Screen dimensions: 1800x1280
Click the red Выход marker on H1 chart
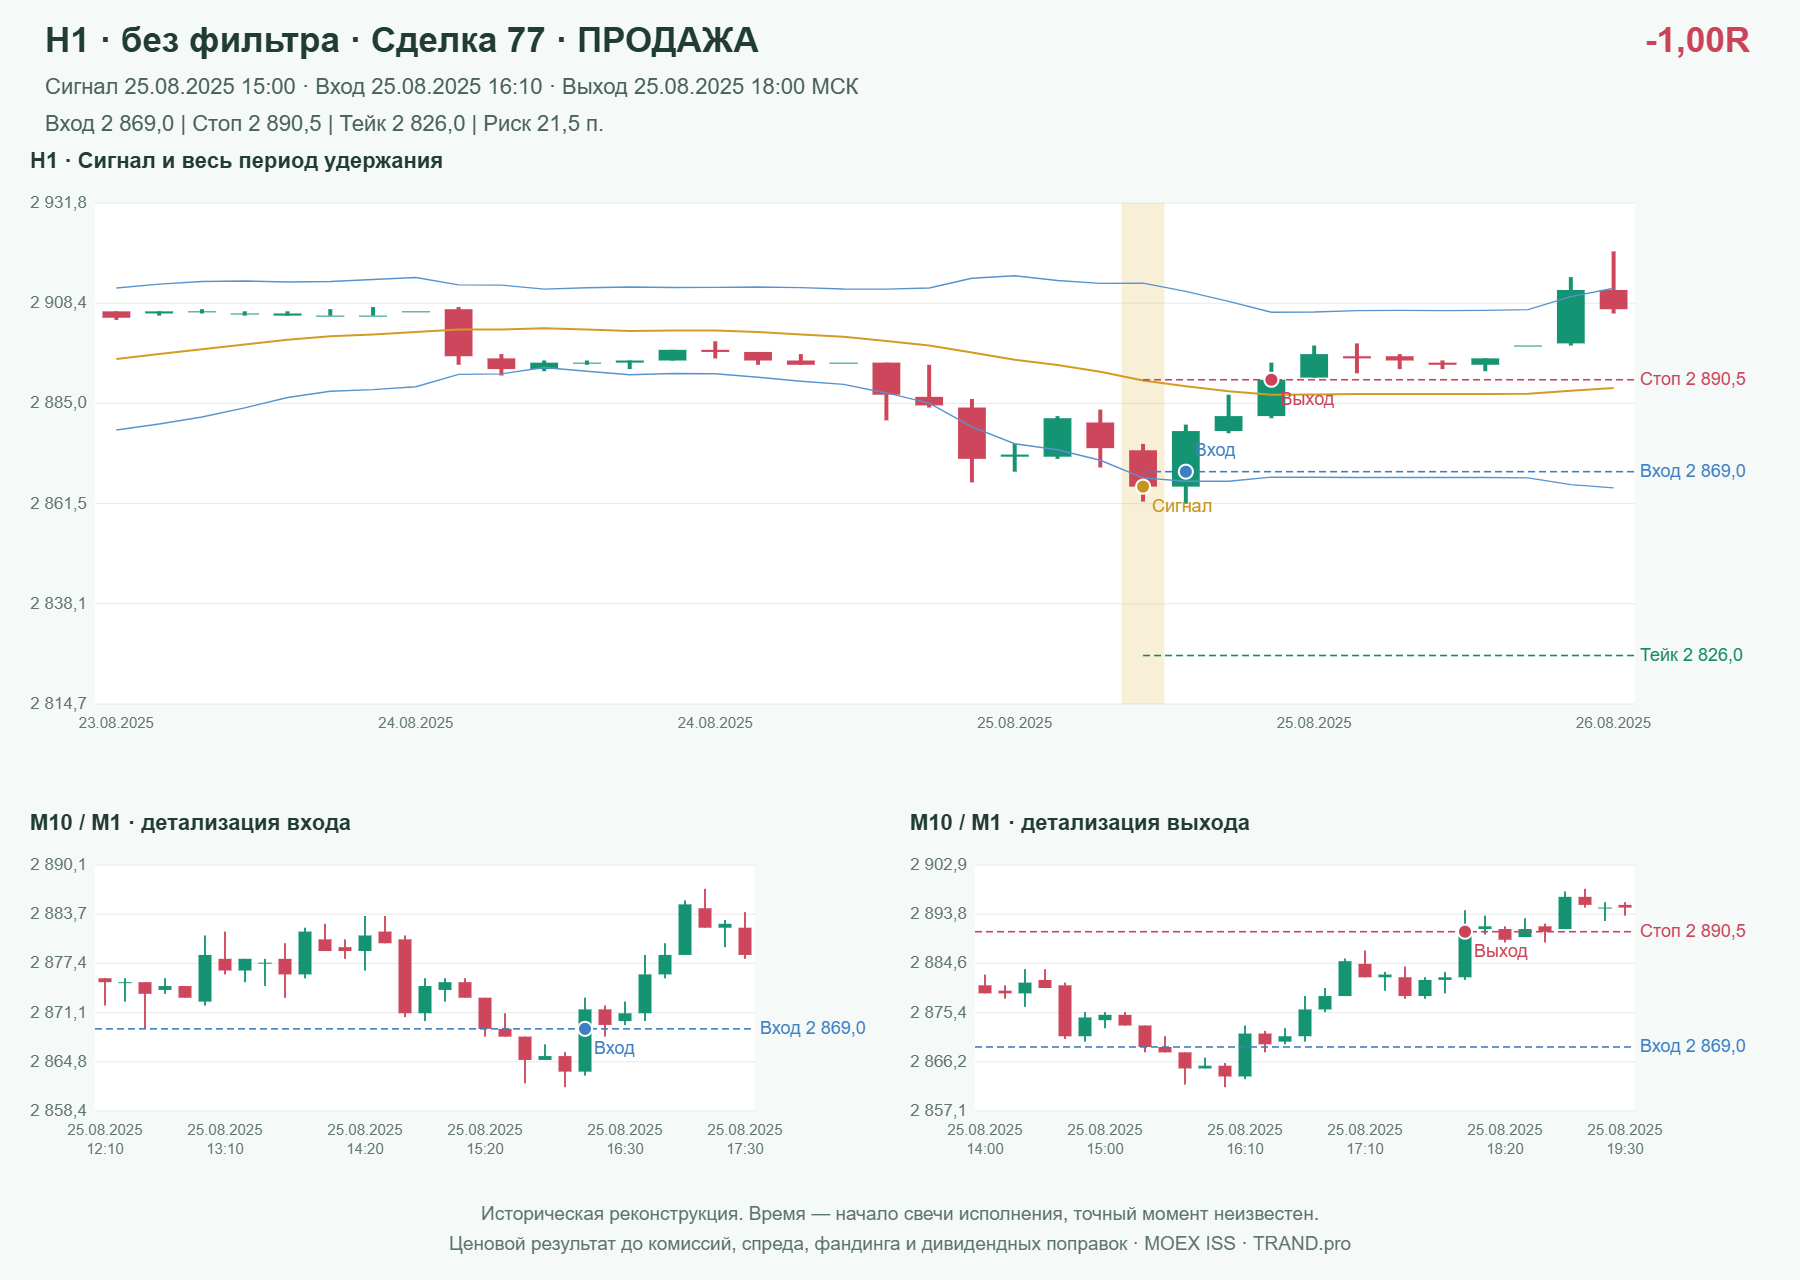tap(1271, 380)
